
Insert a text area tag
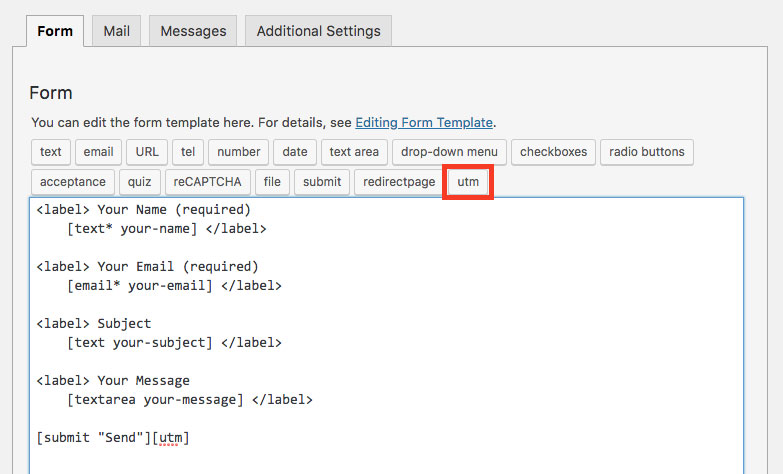pyautogui.click(x=354, y=152)
